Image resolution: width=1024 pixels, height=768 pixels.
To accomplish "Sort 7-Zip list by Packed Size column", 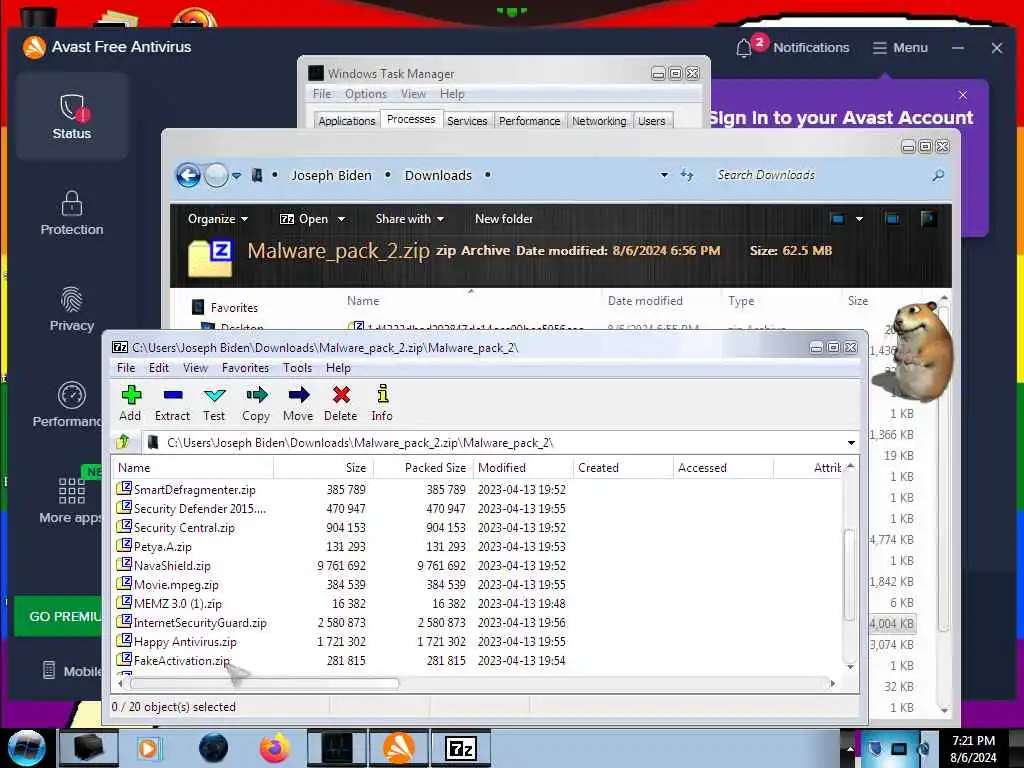I will click(422, 468).
